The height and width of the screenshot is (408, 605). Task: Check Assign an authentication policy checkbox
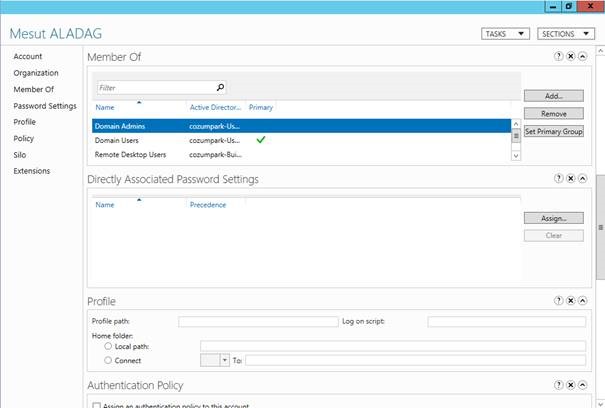pyautogui.click(x=96, y=405)
